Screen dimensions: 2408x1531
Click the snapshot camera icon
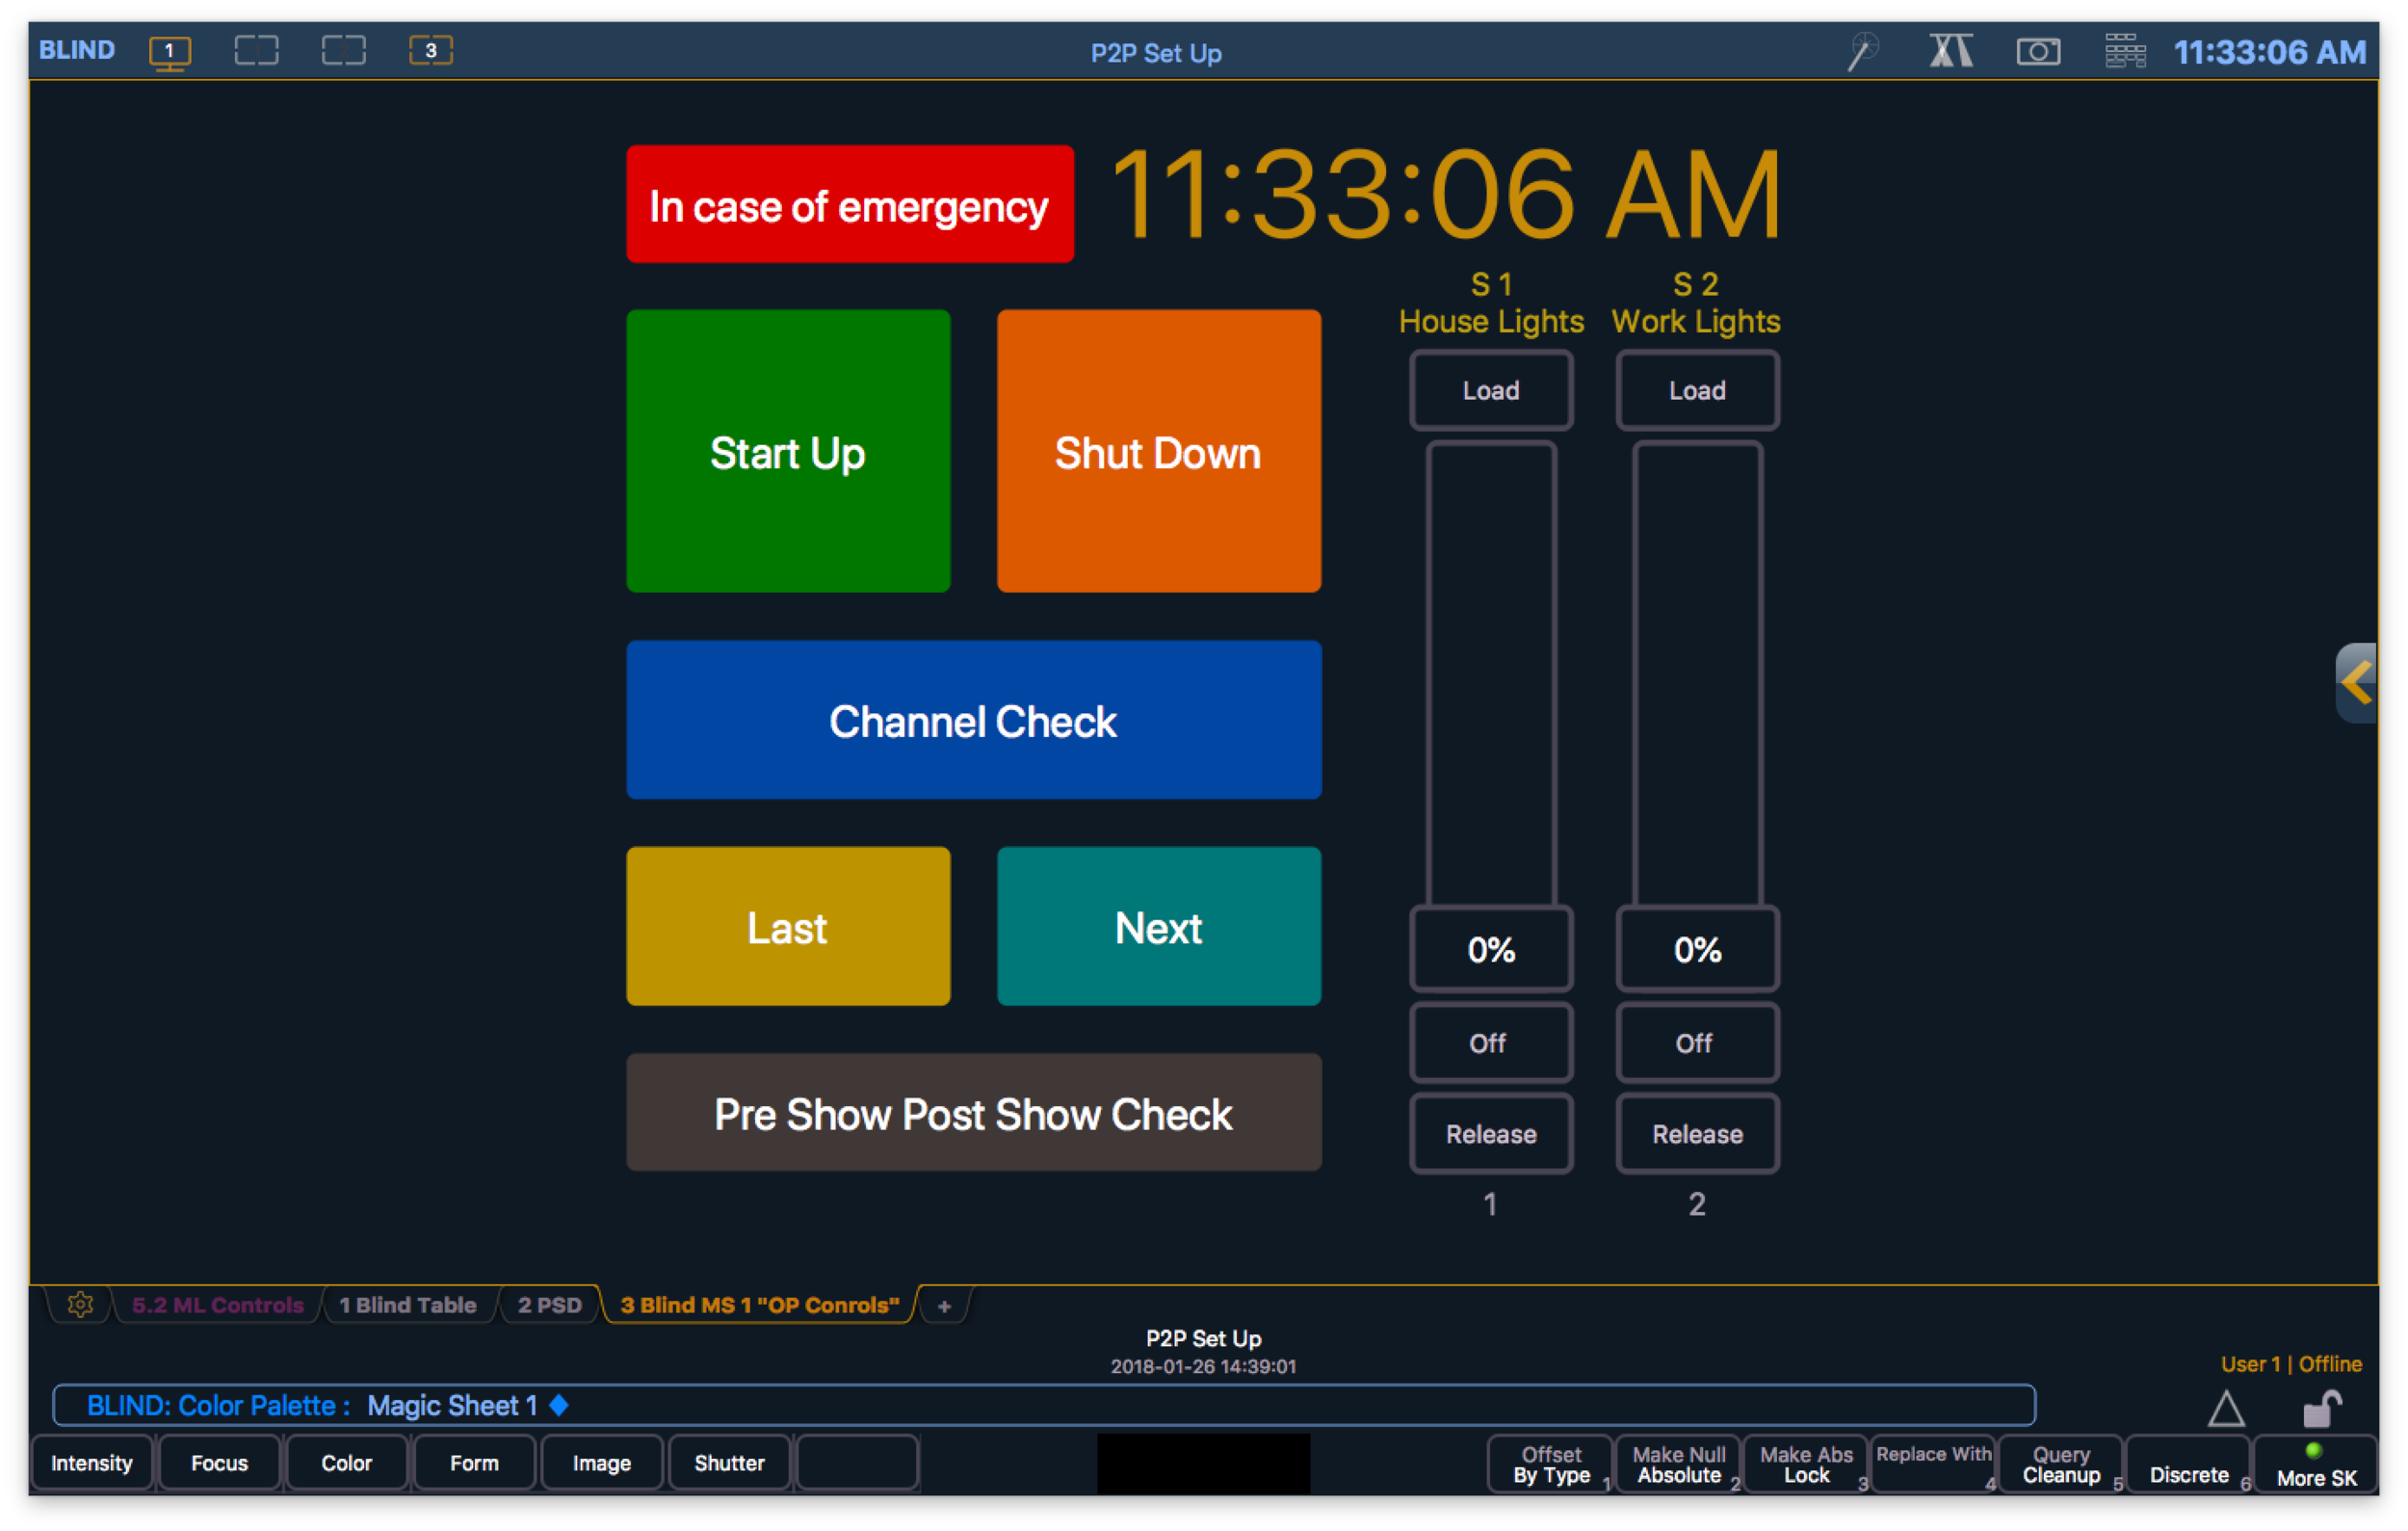[2037, 51]
